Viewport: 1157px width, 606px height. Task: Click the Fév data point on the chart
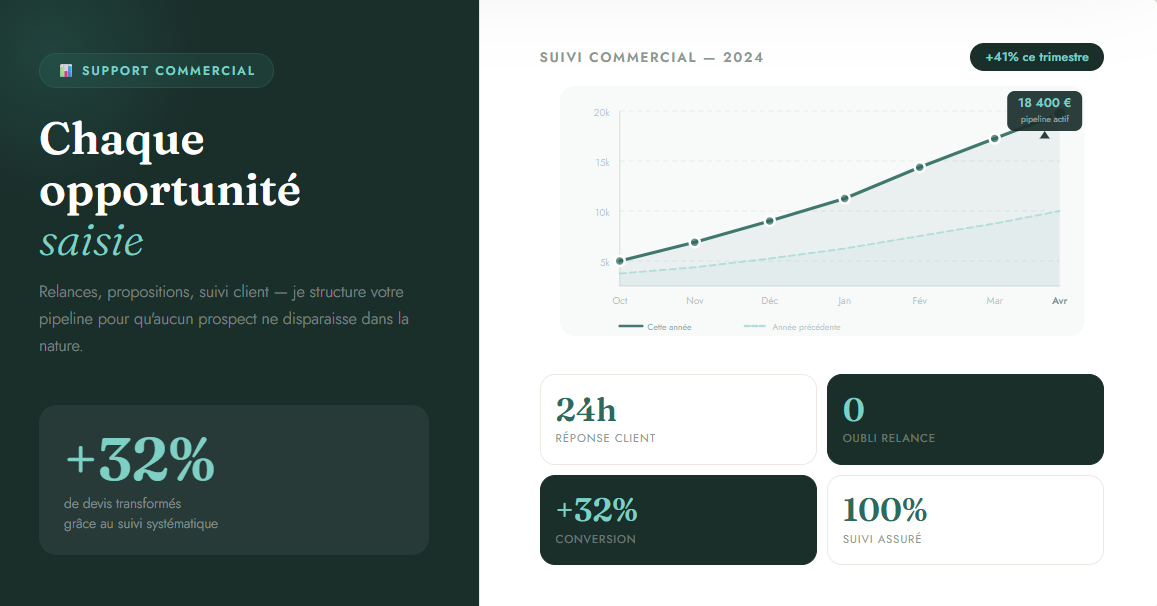coord(919,167)
